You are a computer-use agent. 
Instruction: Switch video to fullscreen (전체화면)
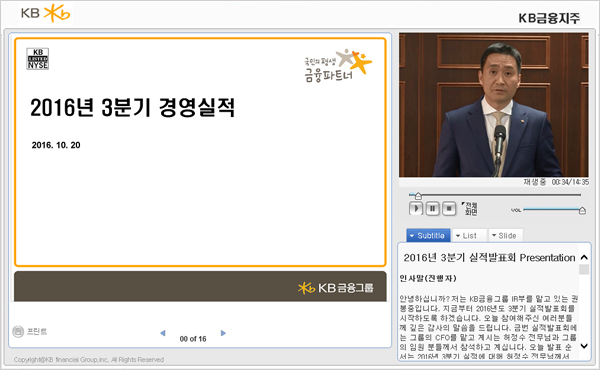point(470,209)
